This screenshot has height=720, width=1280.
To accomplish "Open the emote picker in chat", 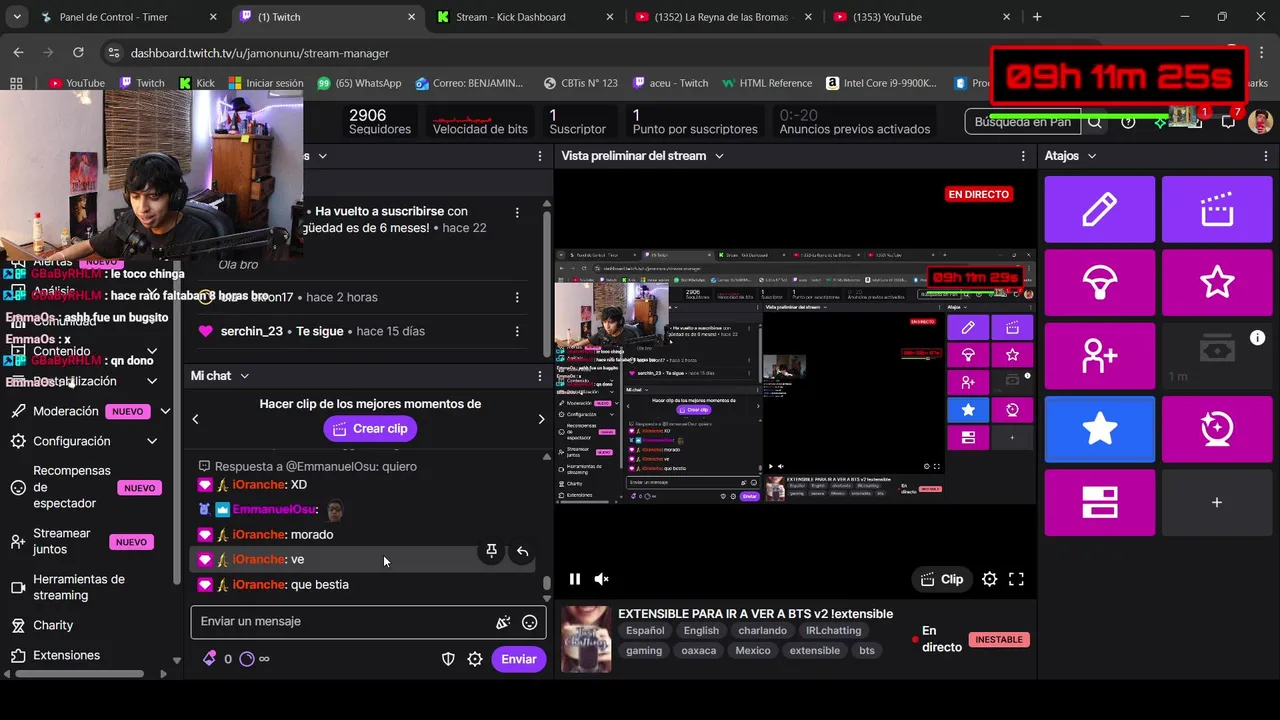I will tap(529, 622).
